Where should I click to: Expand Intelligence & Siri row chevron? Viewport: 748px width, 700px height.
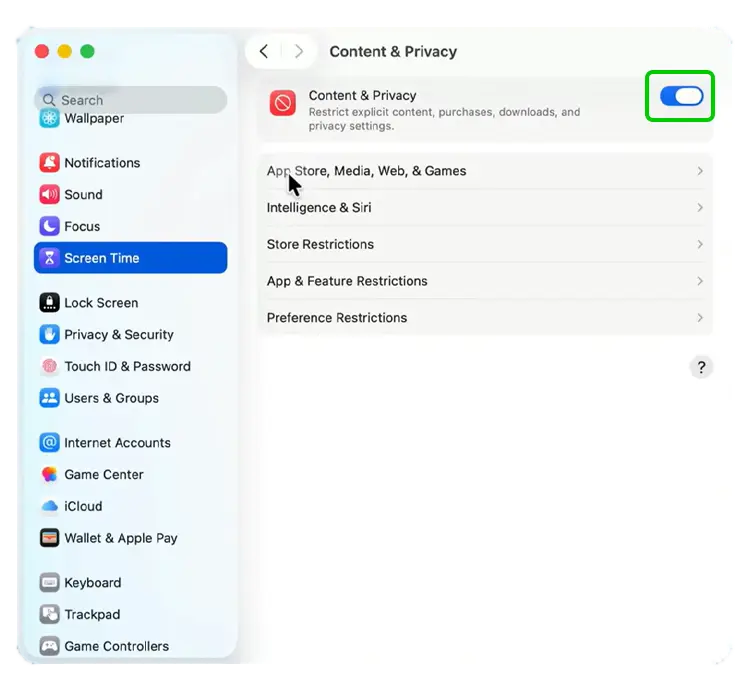tap(699, 208)
